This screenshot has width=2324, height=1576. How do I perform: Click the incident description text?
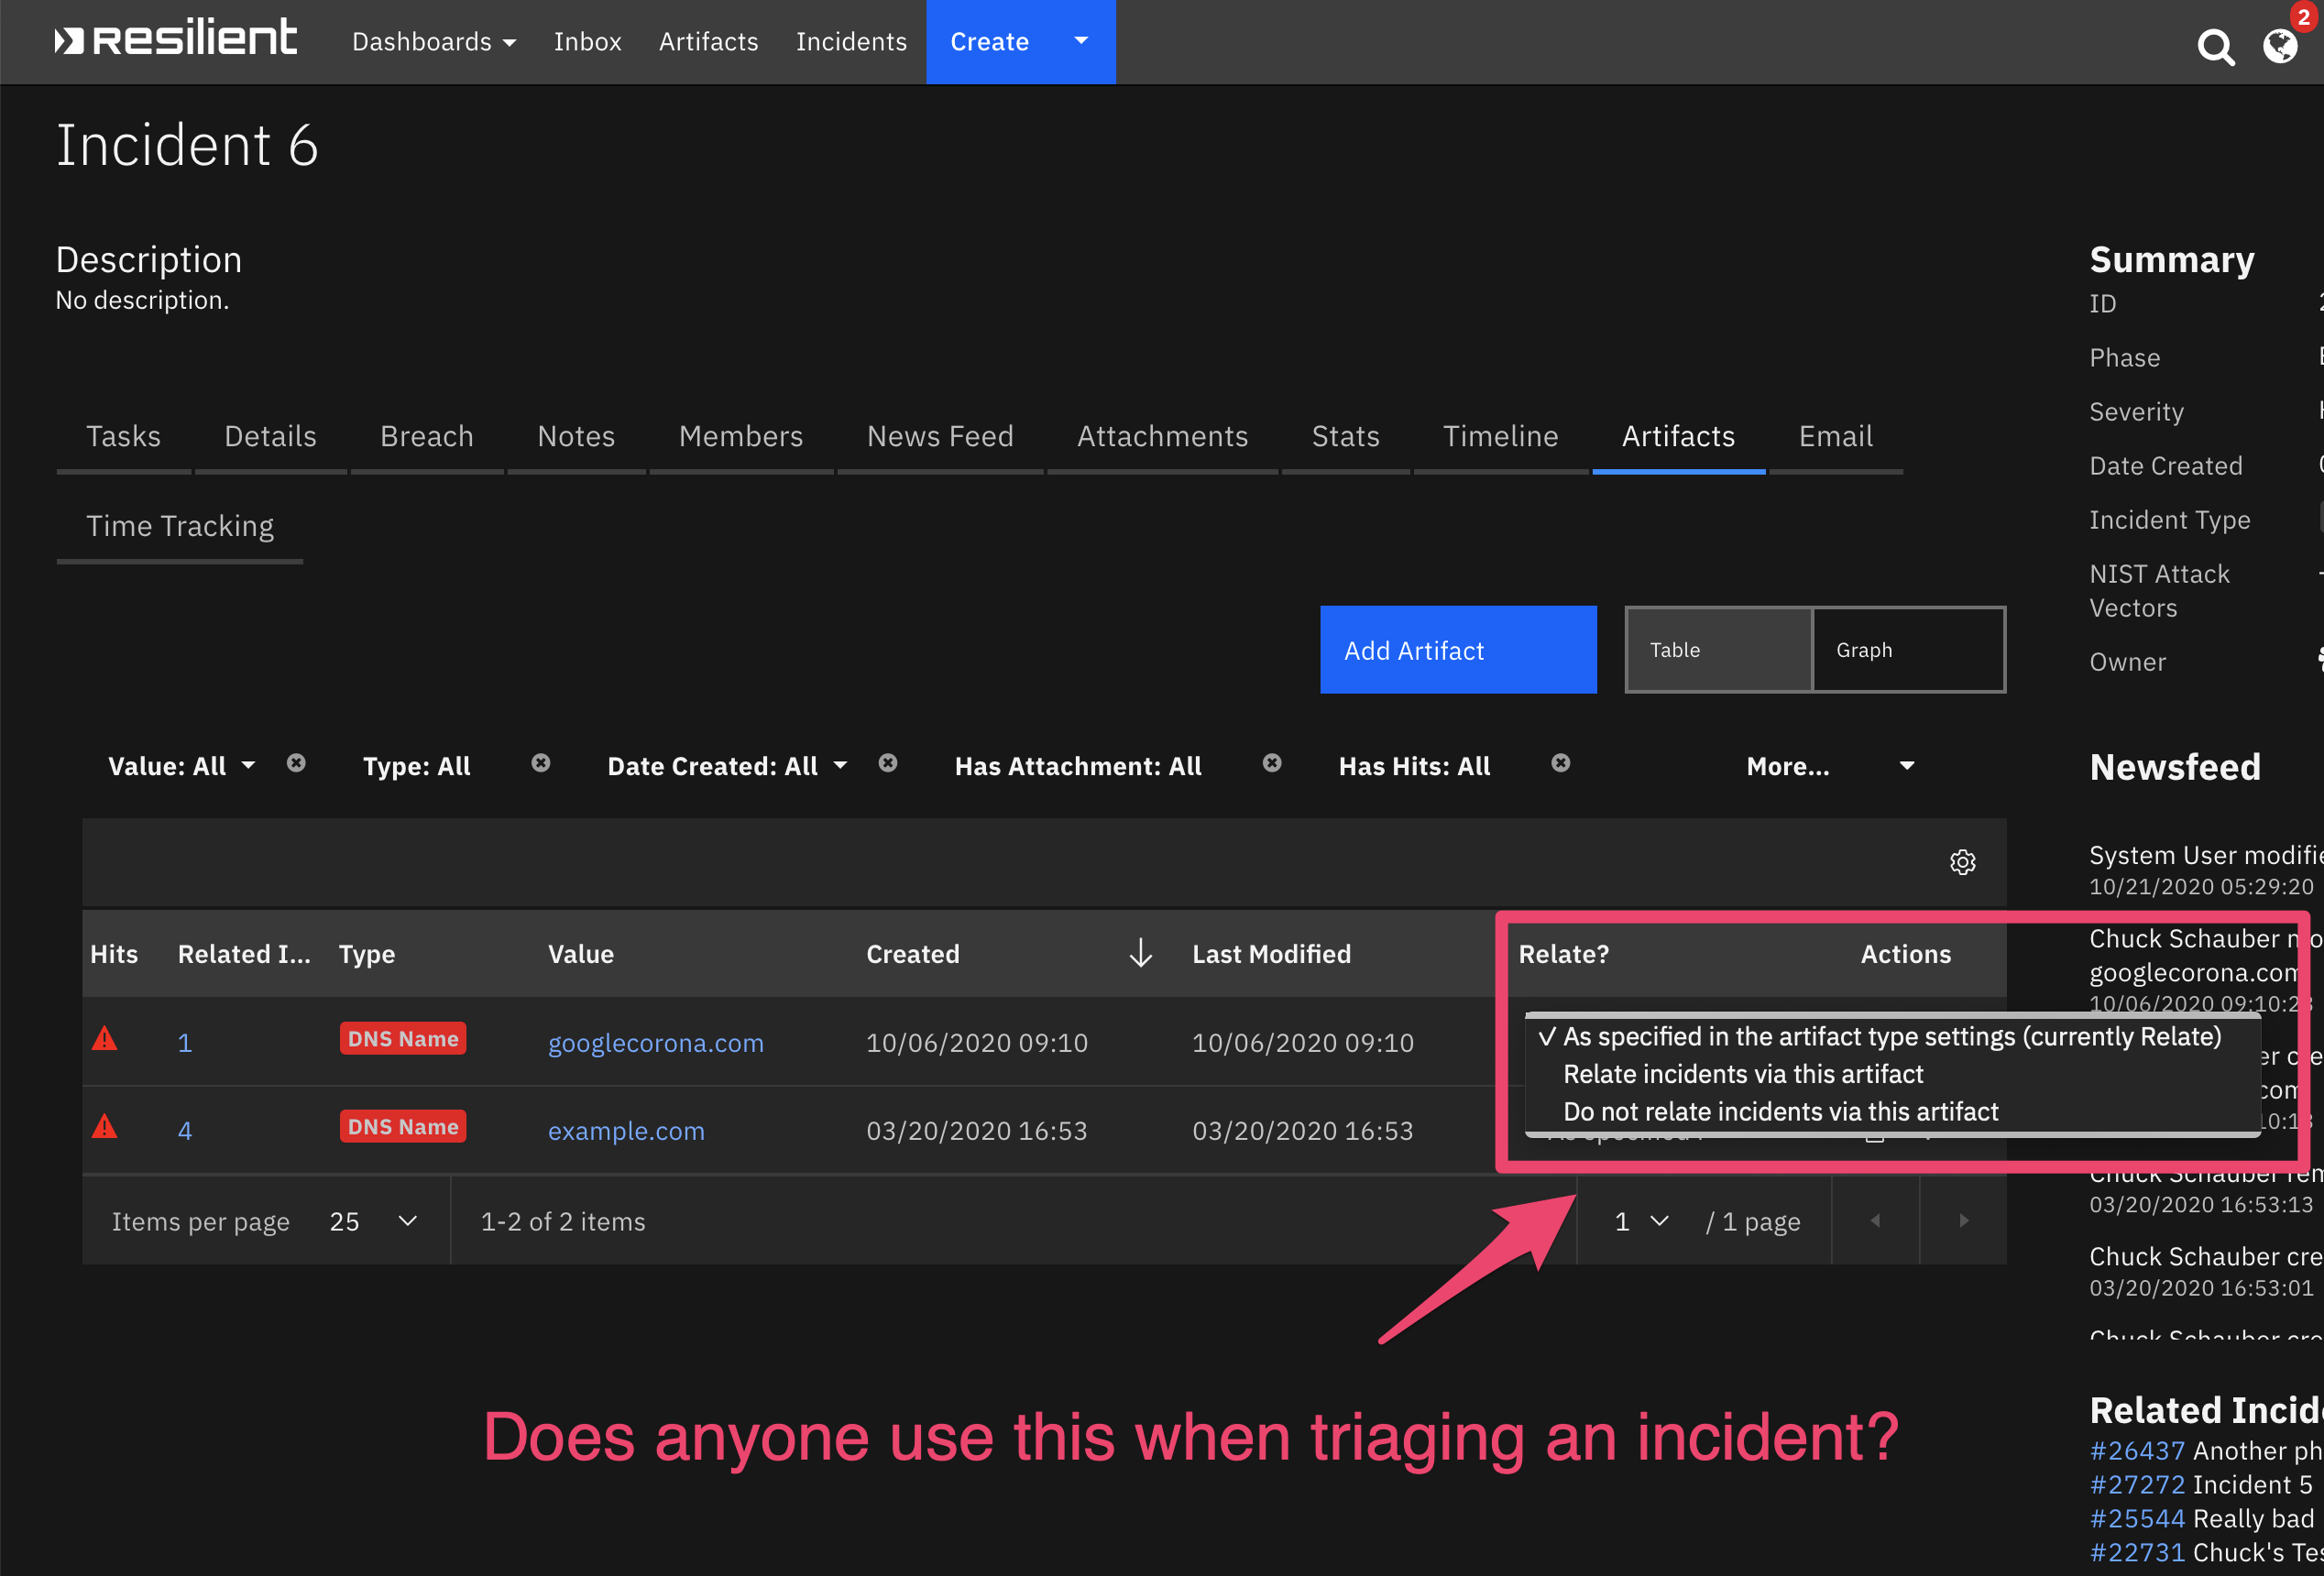pos(142,300)
